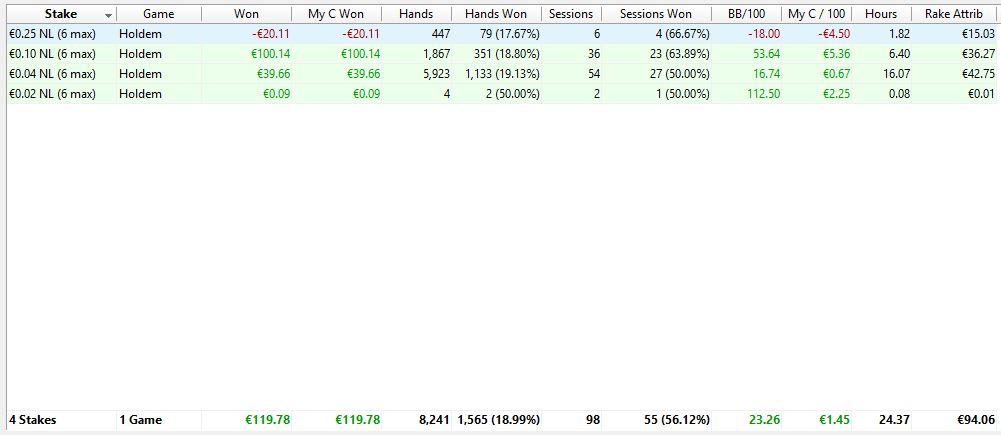This screenshot has width=1001, height=435.
Task: Click the €36.27 rake attrib cell
Action: point(978,54)
